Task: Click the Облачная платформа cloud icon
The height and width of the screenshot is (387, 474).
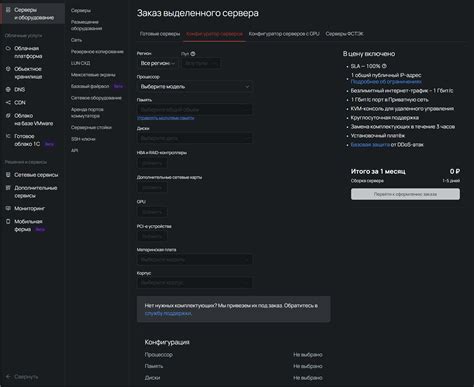Action: pos(8,48)
